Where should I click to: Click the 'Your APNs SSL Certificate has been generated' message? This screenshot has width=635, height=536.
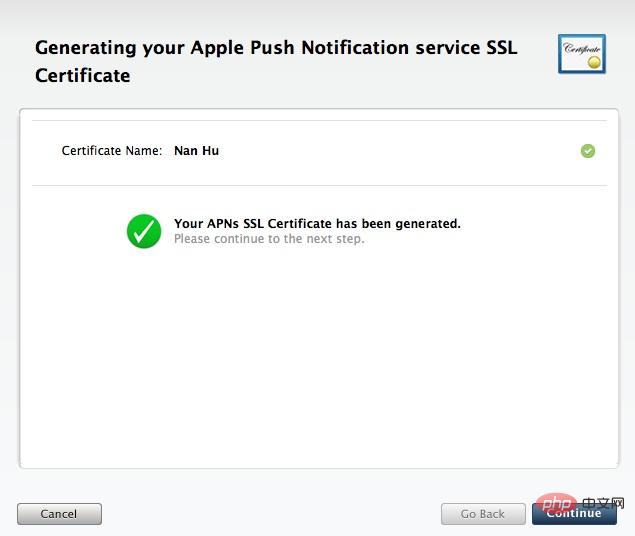[317, 223]
